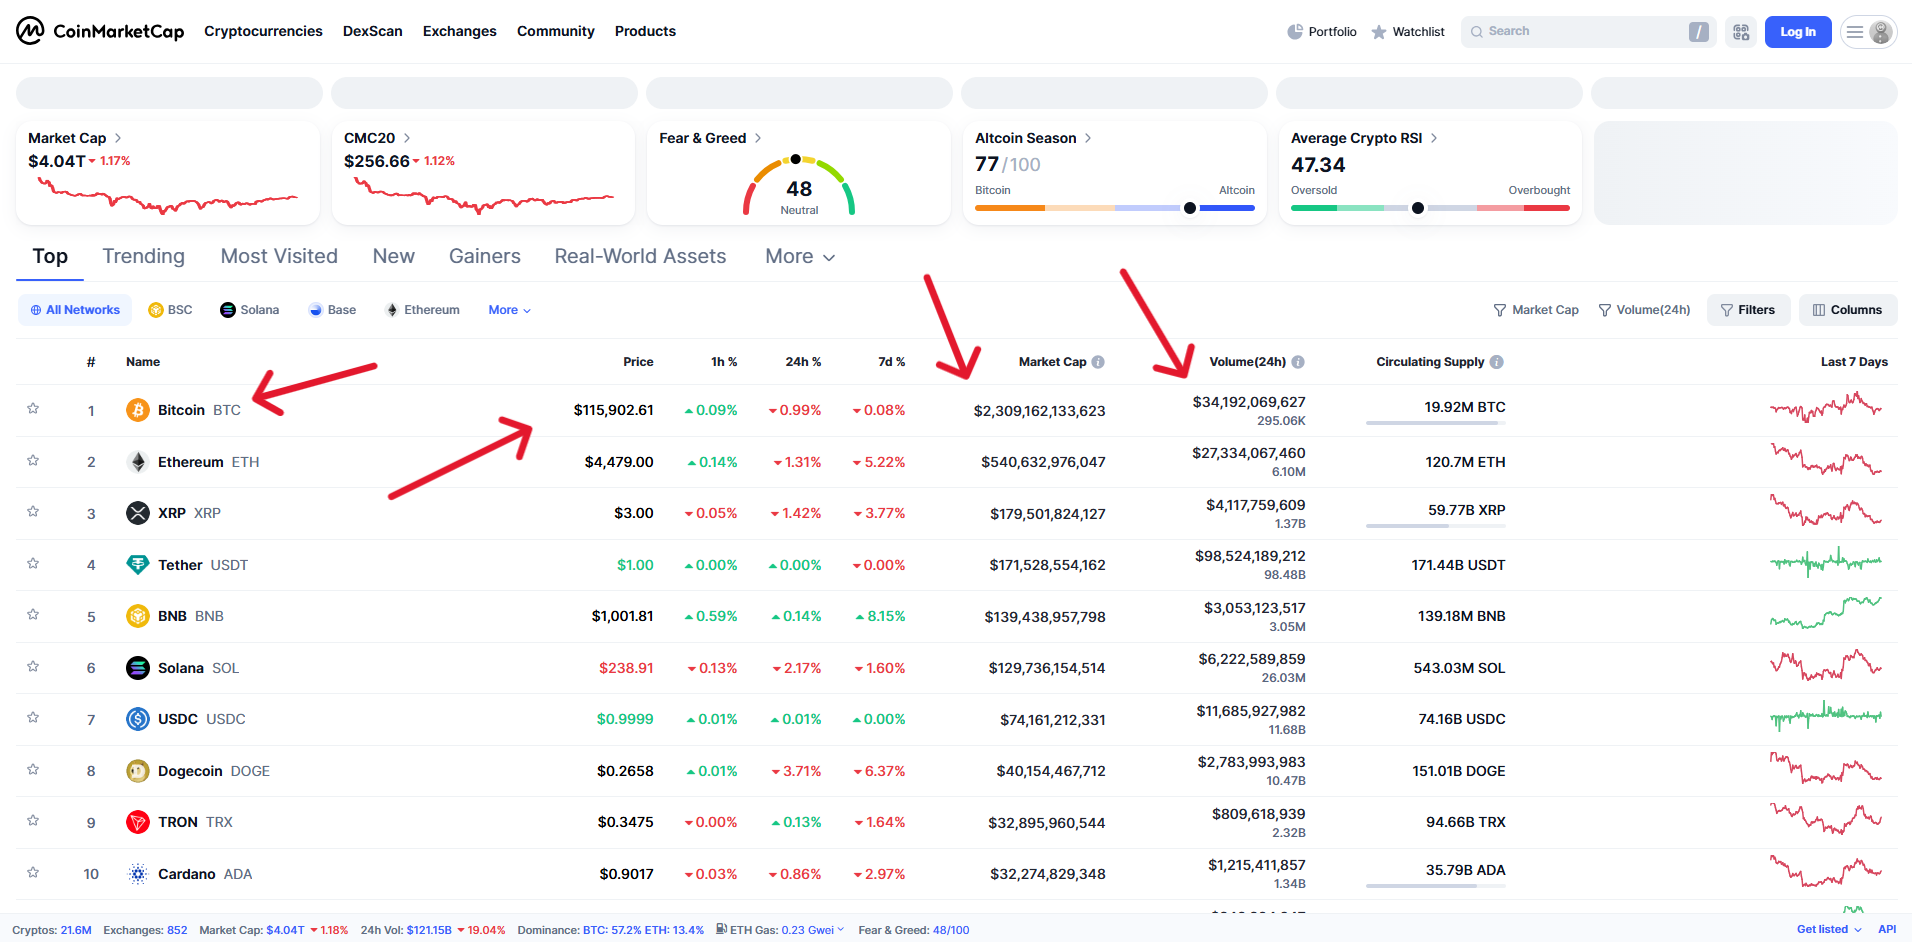This screenshot has height=942, width=1912.
Task: Open the QR code scanner icon
Action: [x=1741, y=32]
